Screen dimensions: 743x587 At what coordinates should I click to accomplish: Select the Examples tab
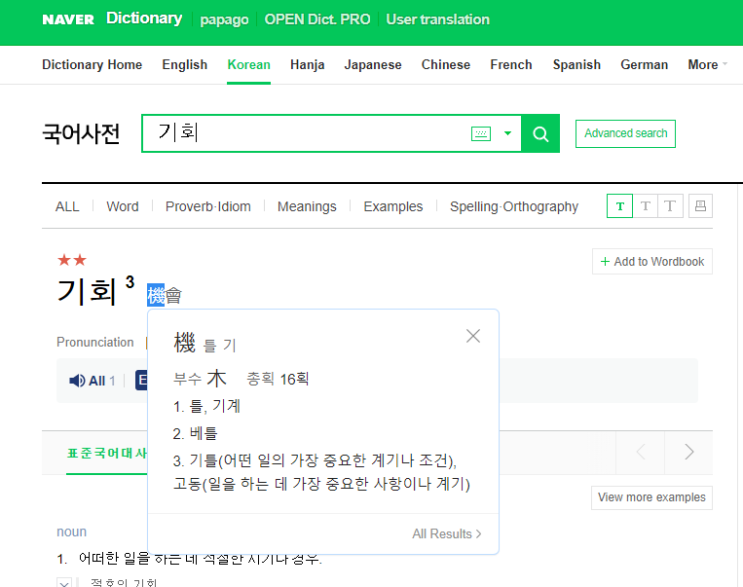393,207
